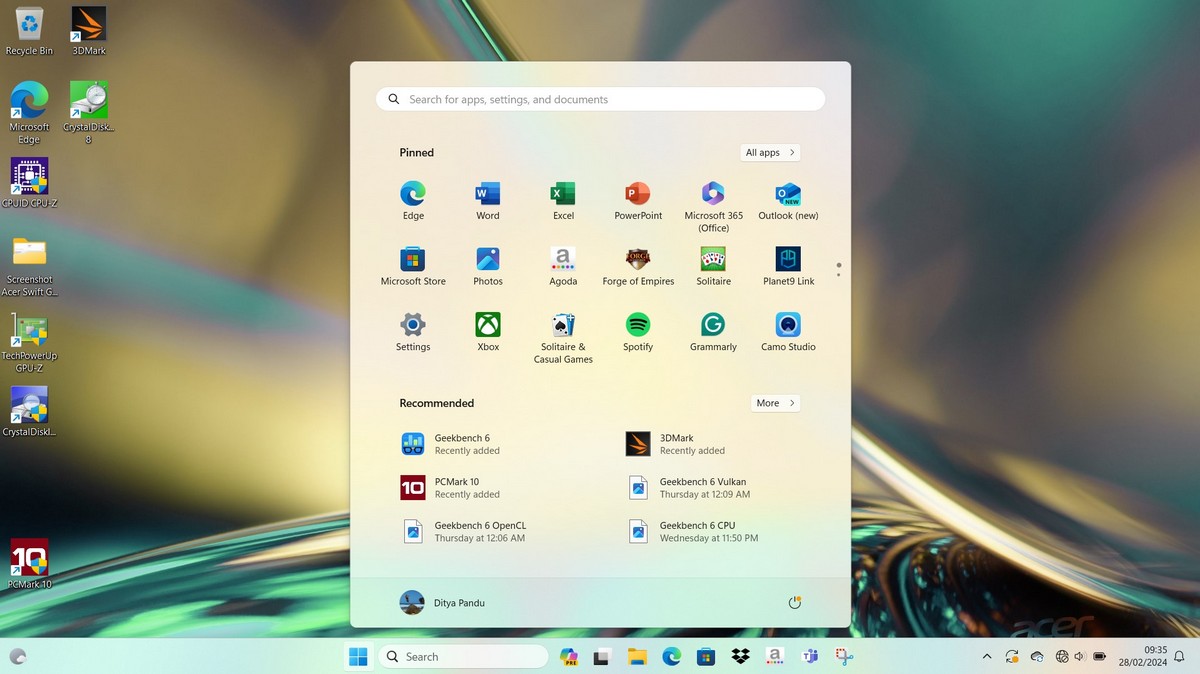
Task: Launch Spotify from the Start menu
Action: (638, 333)
